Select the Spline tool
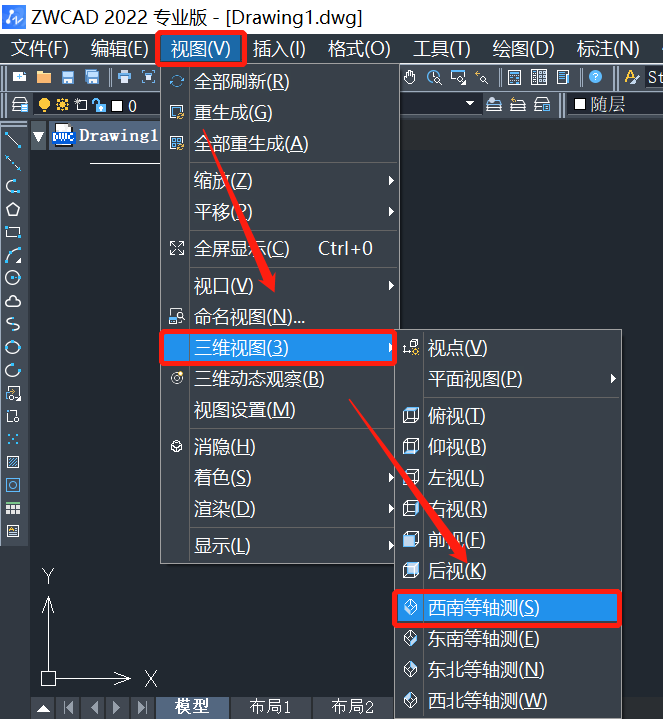Image resolution: width=663 pixels, height=719 pixels. coord(13,324)
